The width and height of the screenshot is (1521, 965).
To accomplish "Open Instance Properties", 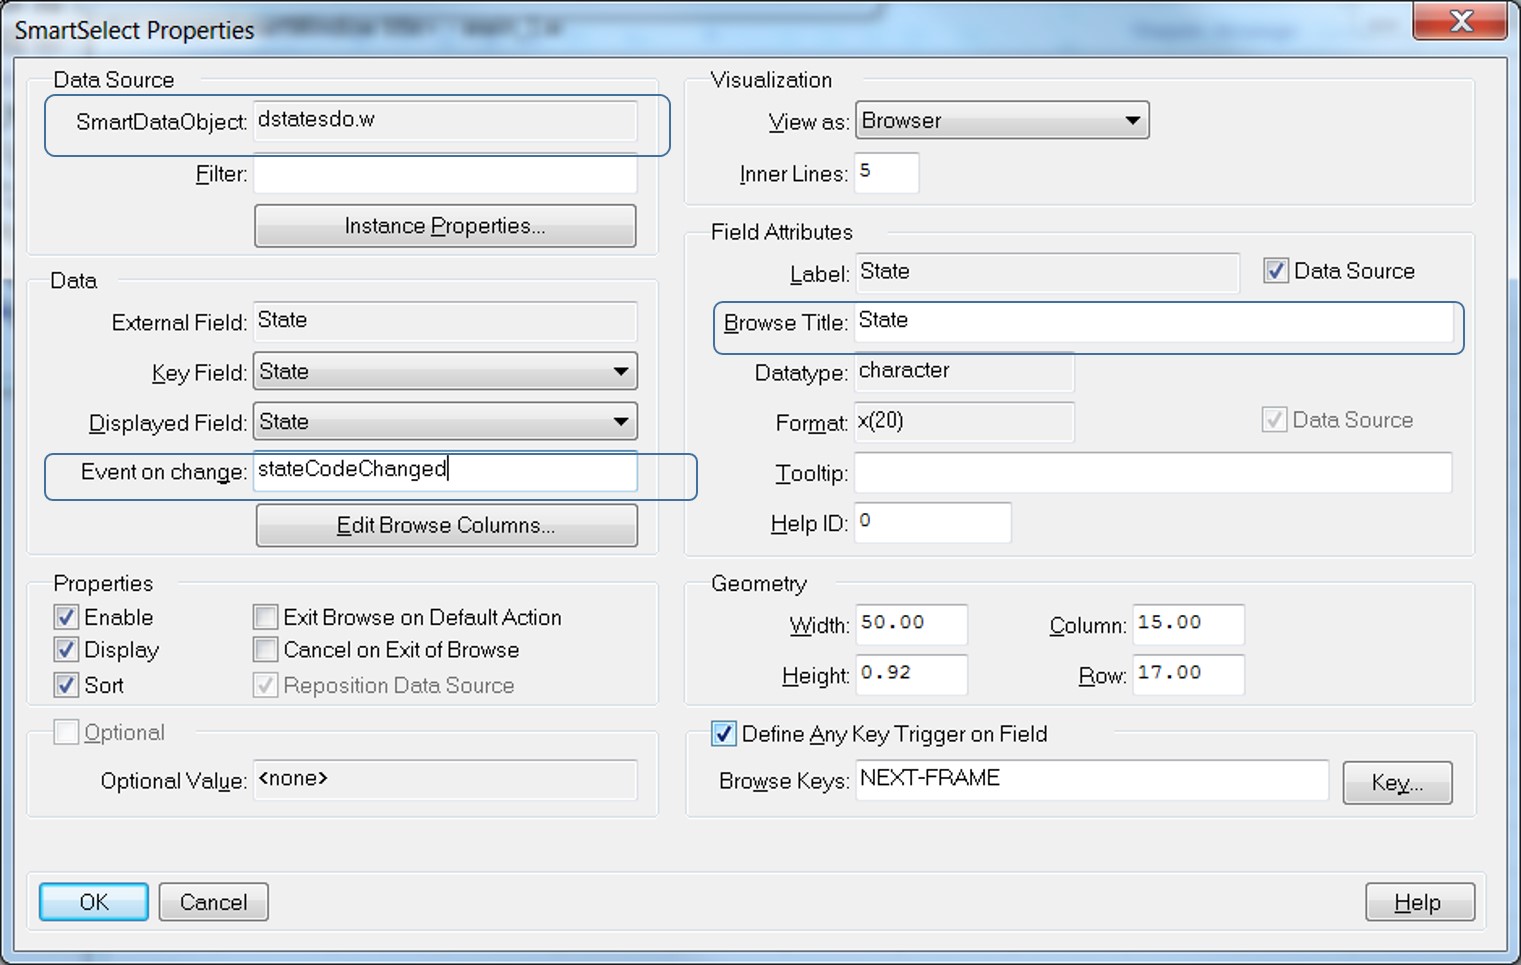I will pyautogui.click(x=445, y=225).
